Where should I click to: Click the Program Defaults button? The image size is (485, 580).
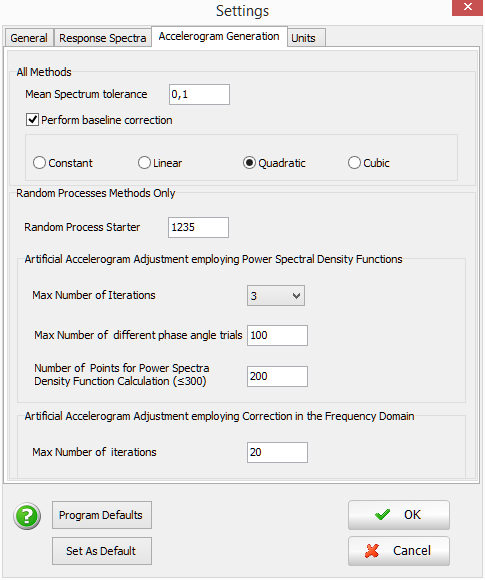(x=102, y=515)
